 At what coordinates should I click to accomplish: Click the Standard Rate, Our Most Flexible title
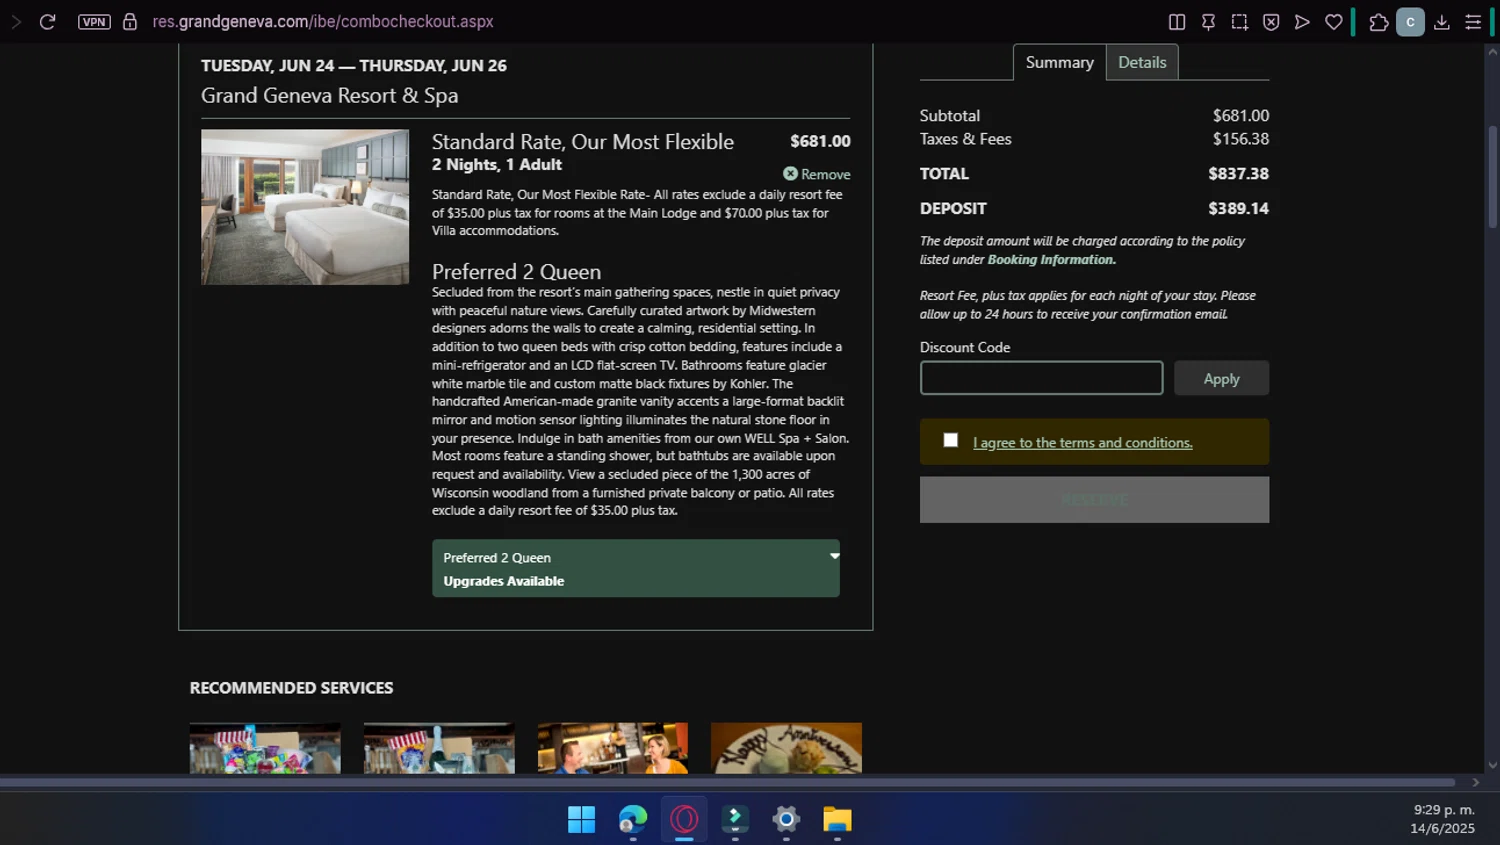[x=582, y=142]
